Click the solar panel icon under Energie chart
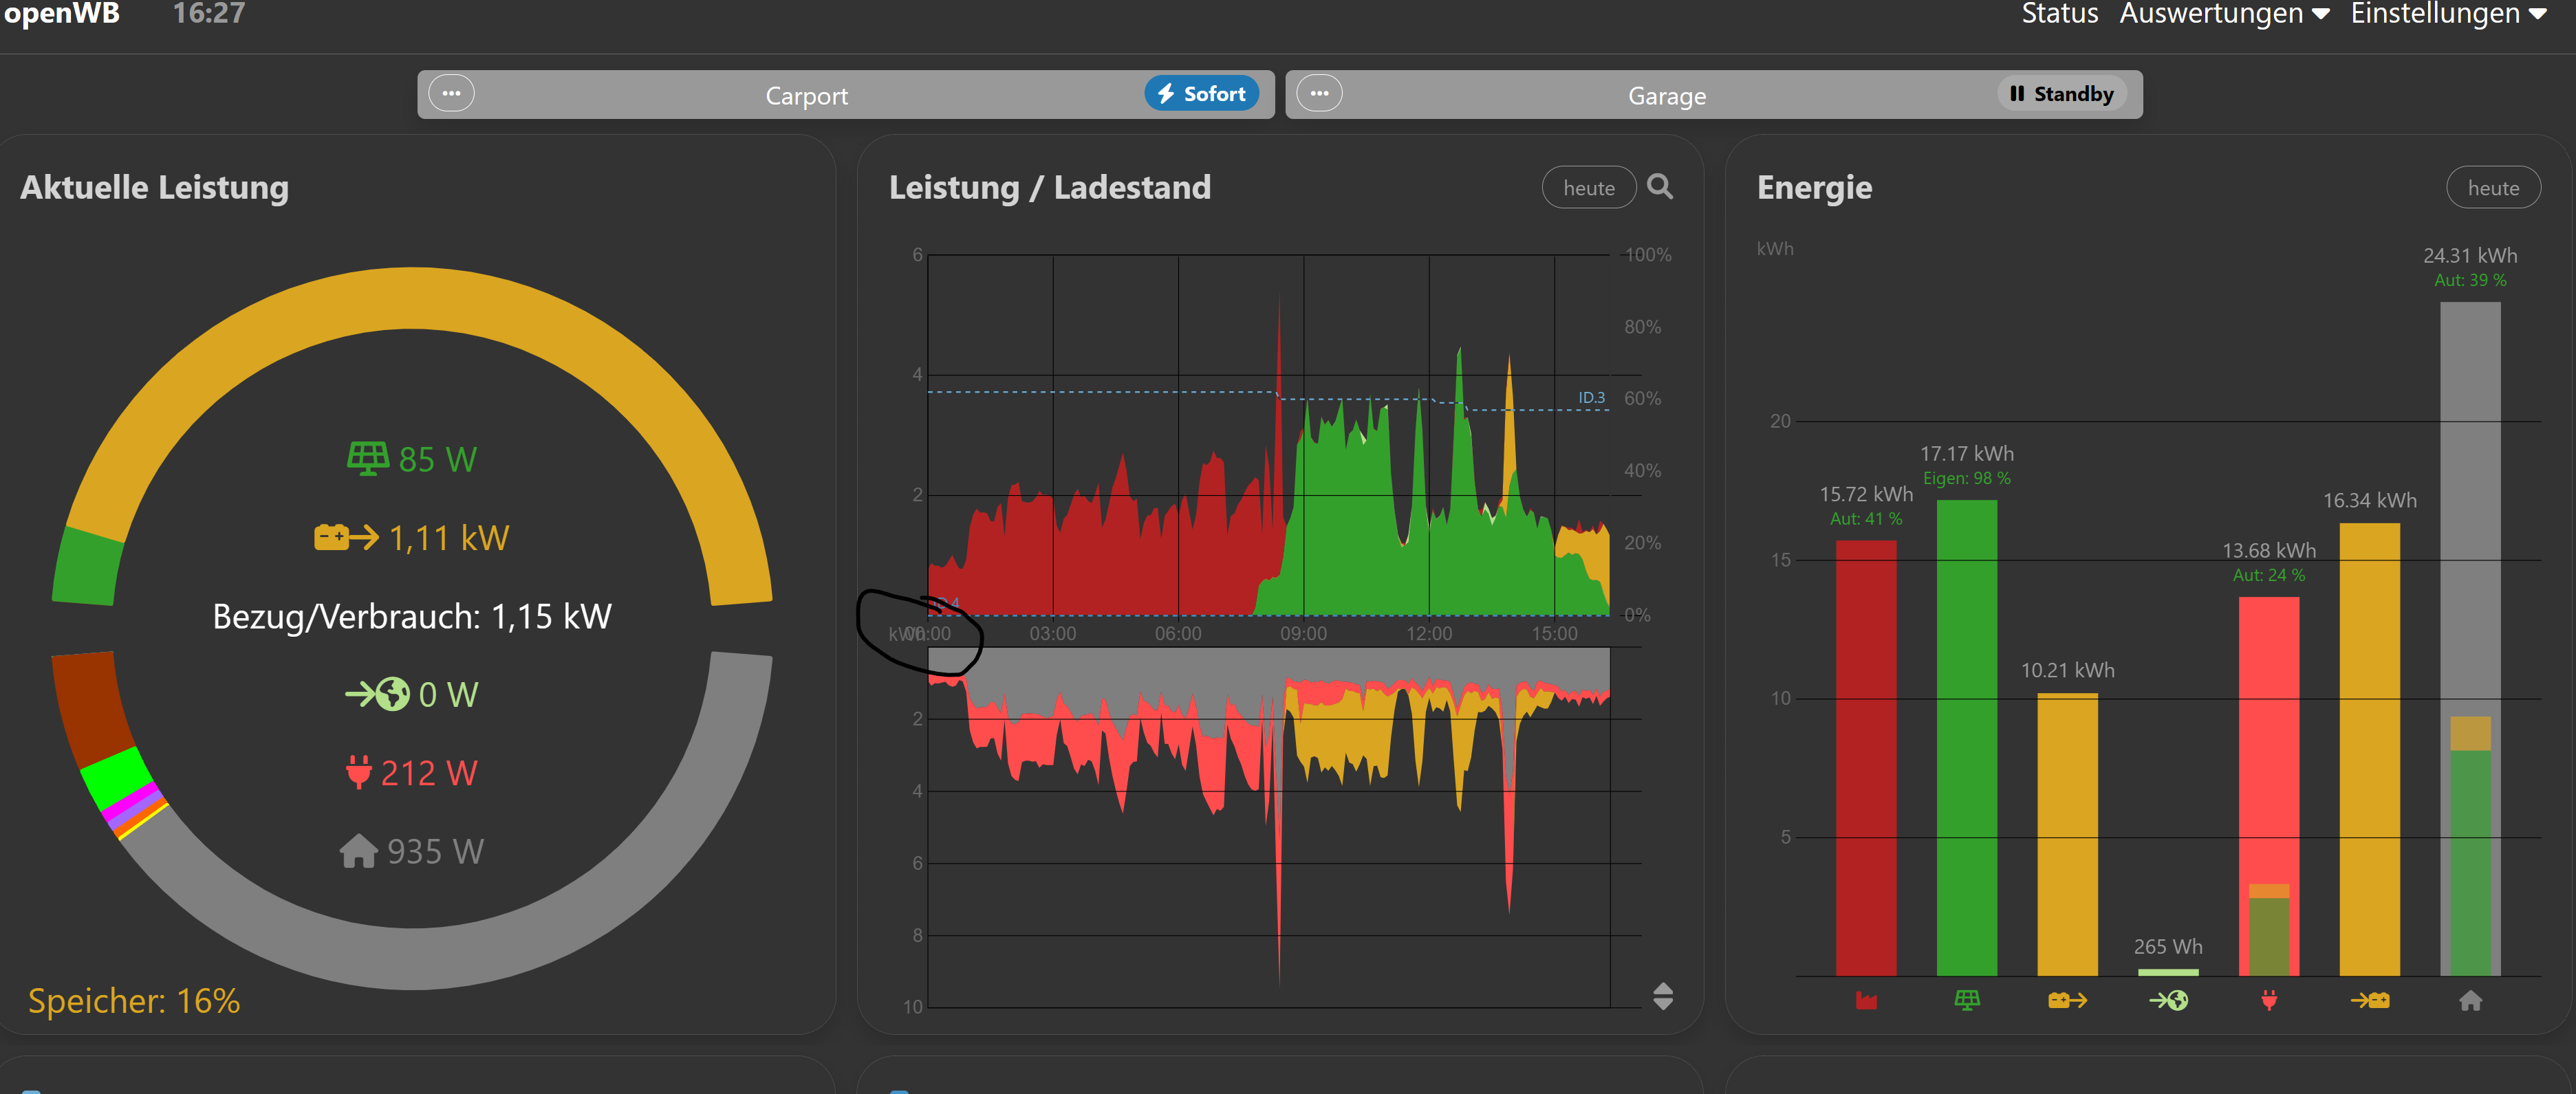 click(x=1966, y=1000)
